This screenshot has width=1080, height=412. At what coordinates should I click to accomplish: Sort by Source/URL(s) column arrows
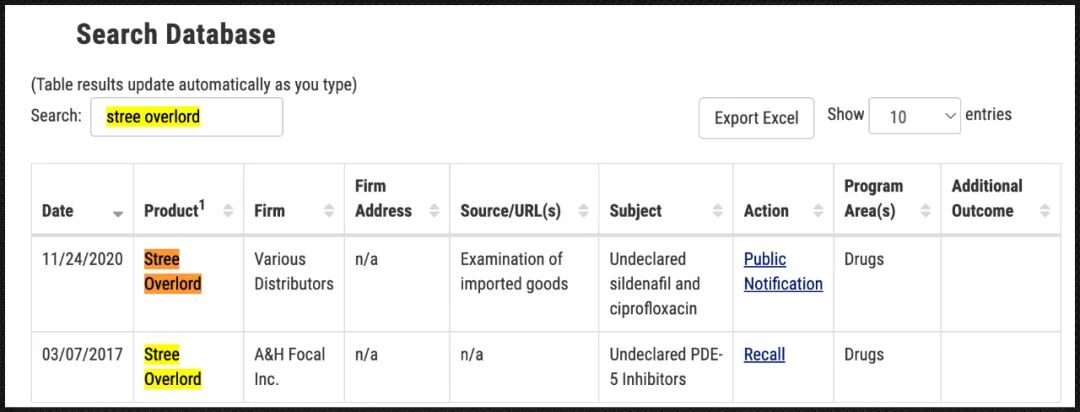click(x=584, y=211)
